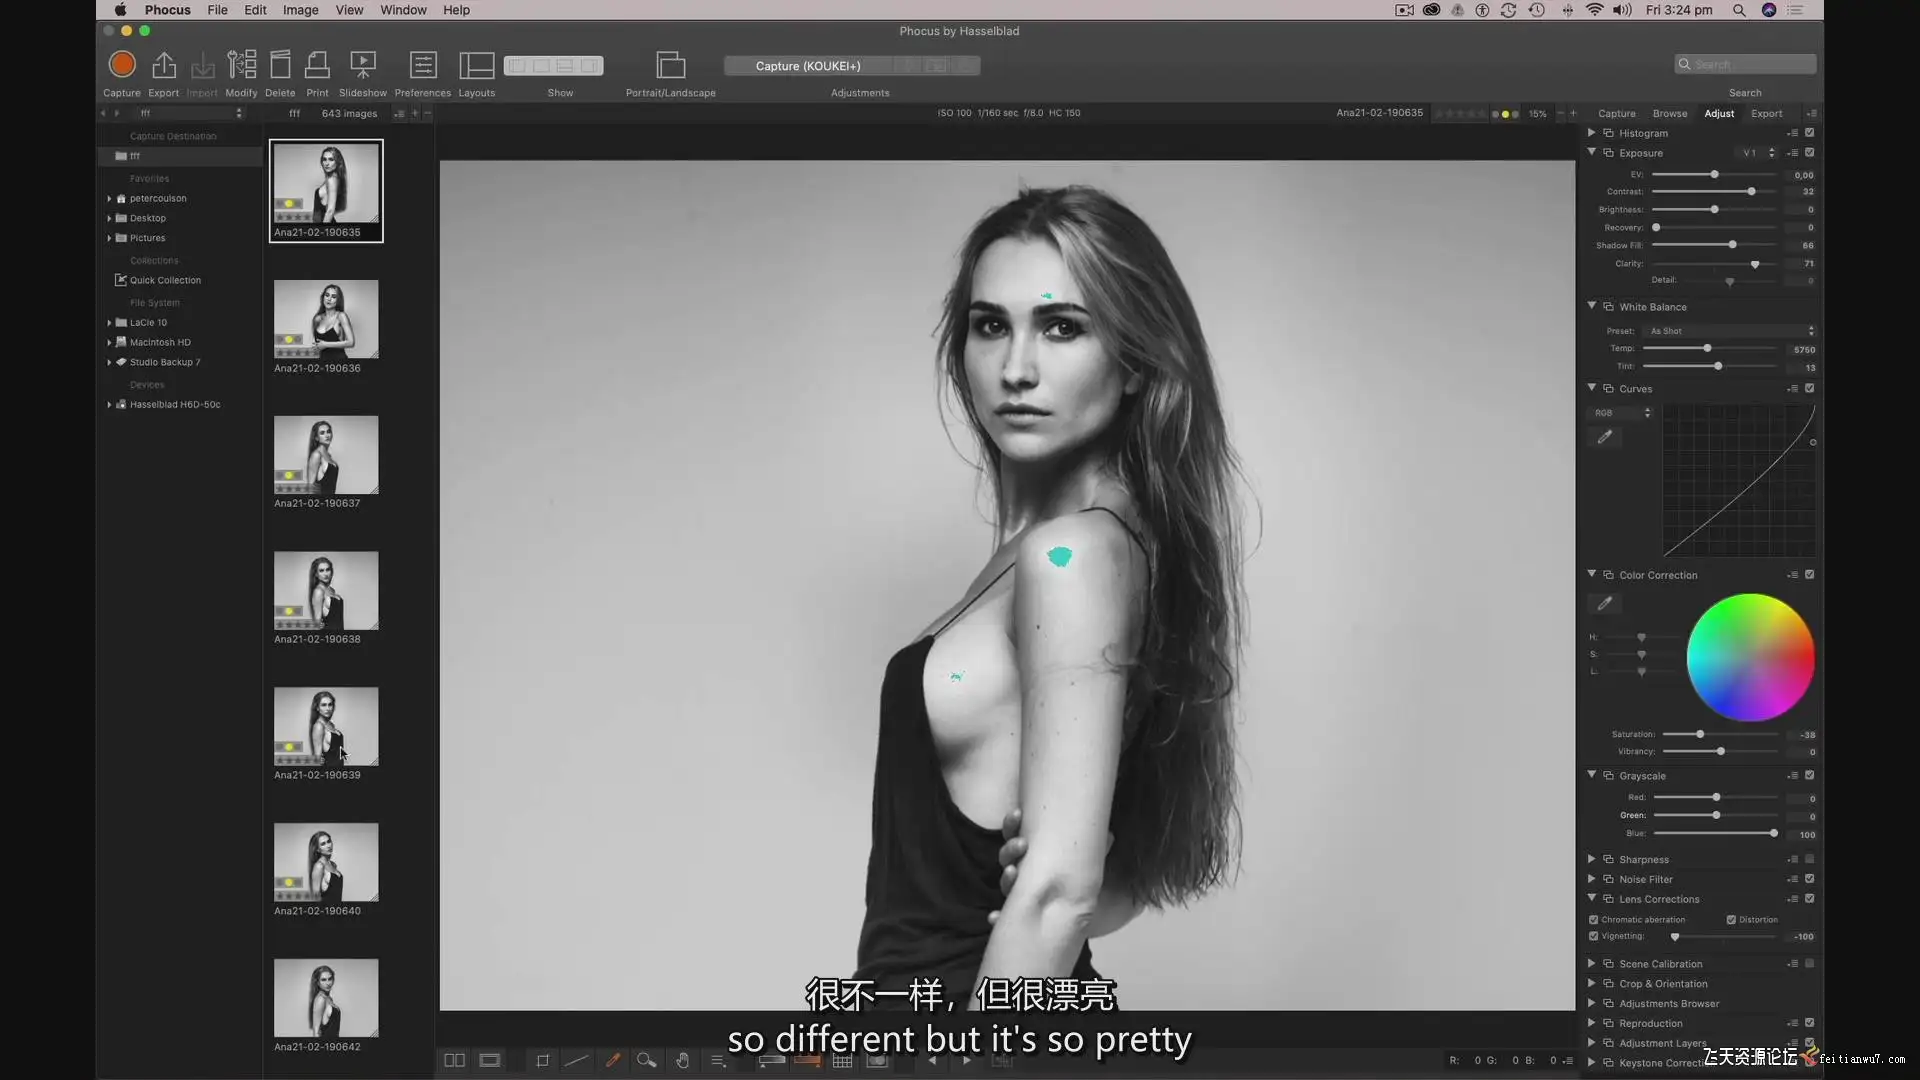
Task: Open the White Balance Preset dropdown
Action: pos(1731,331)
